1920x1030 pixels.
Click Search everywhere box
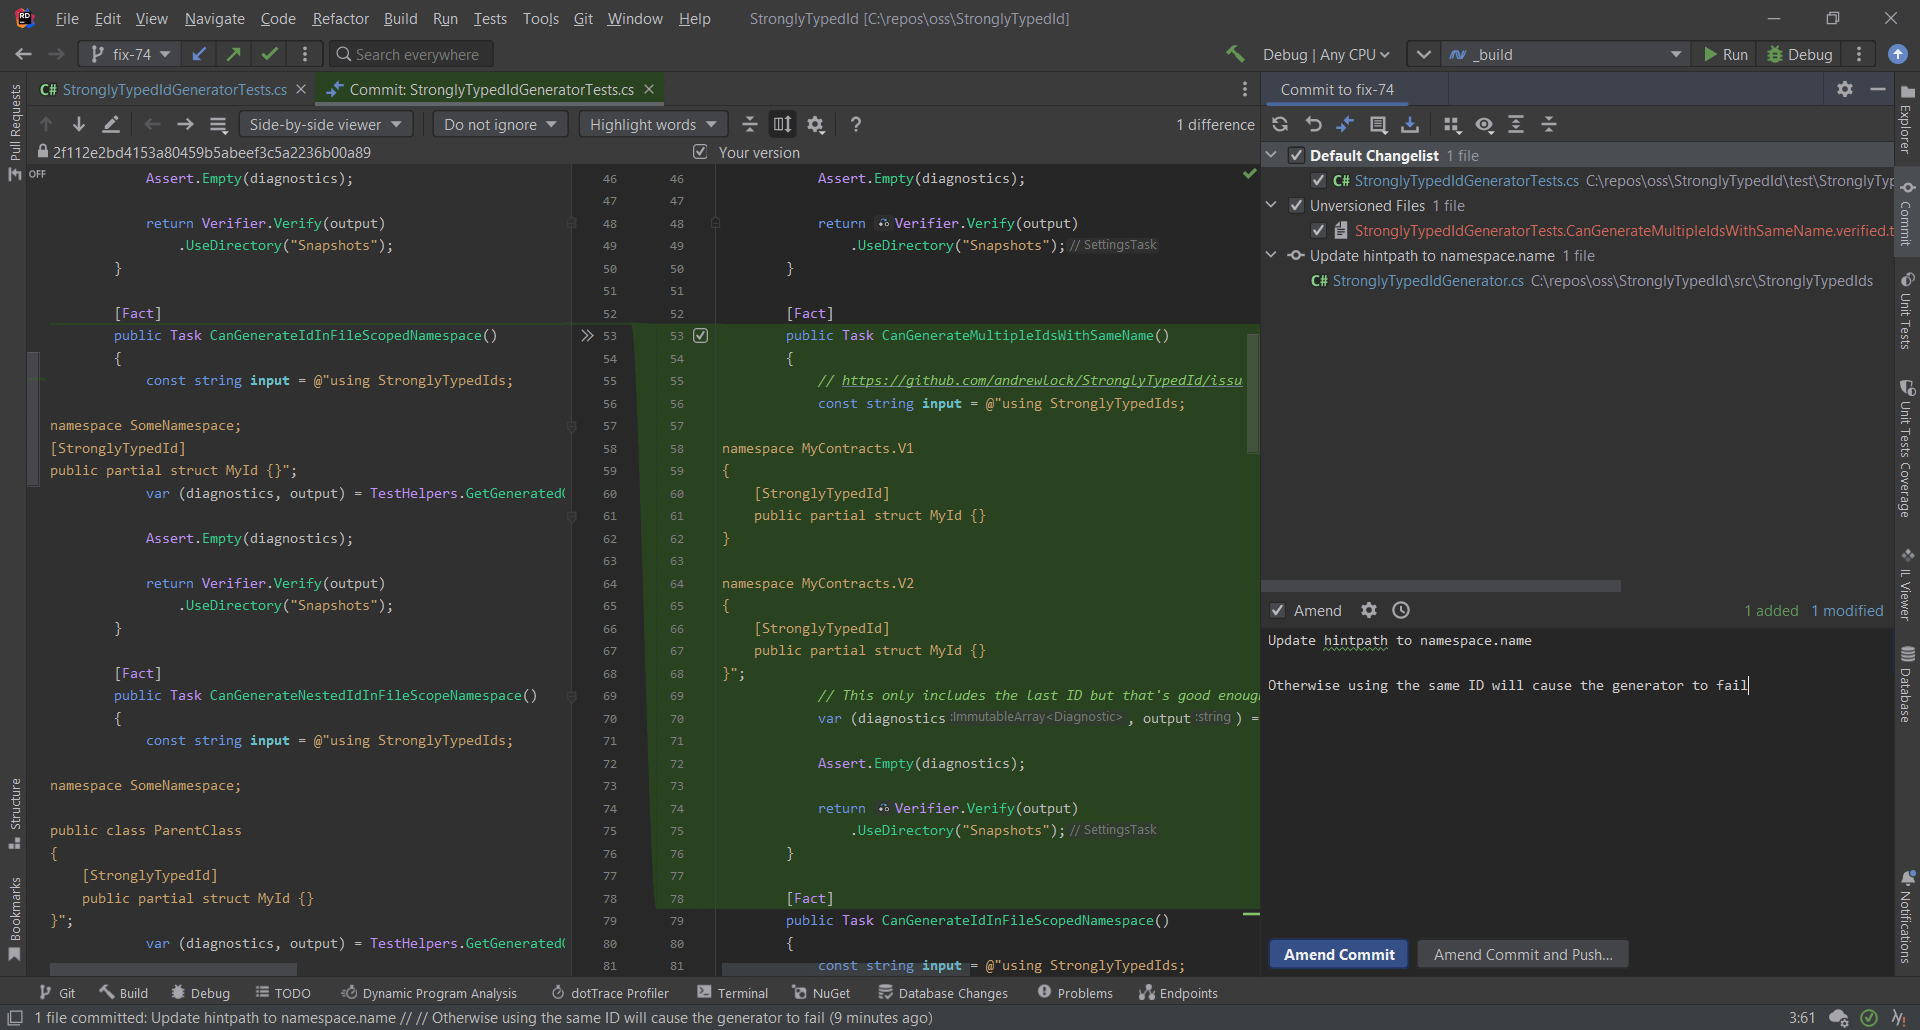(x=412, y=54)
